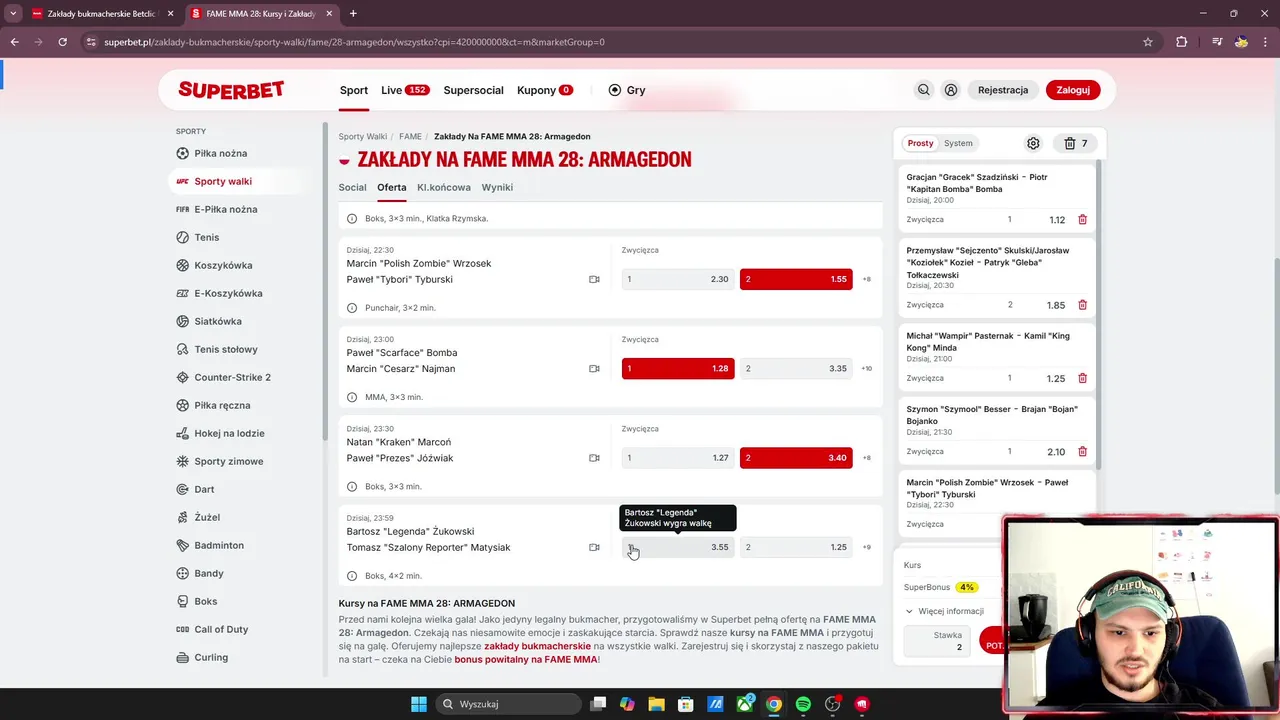
Task: Open Spotify from the taskbar
Action: pos(803,704)
